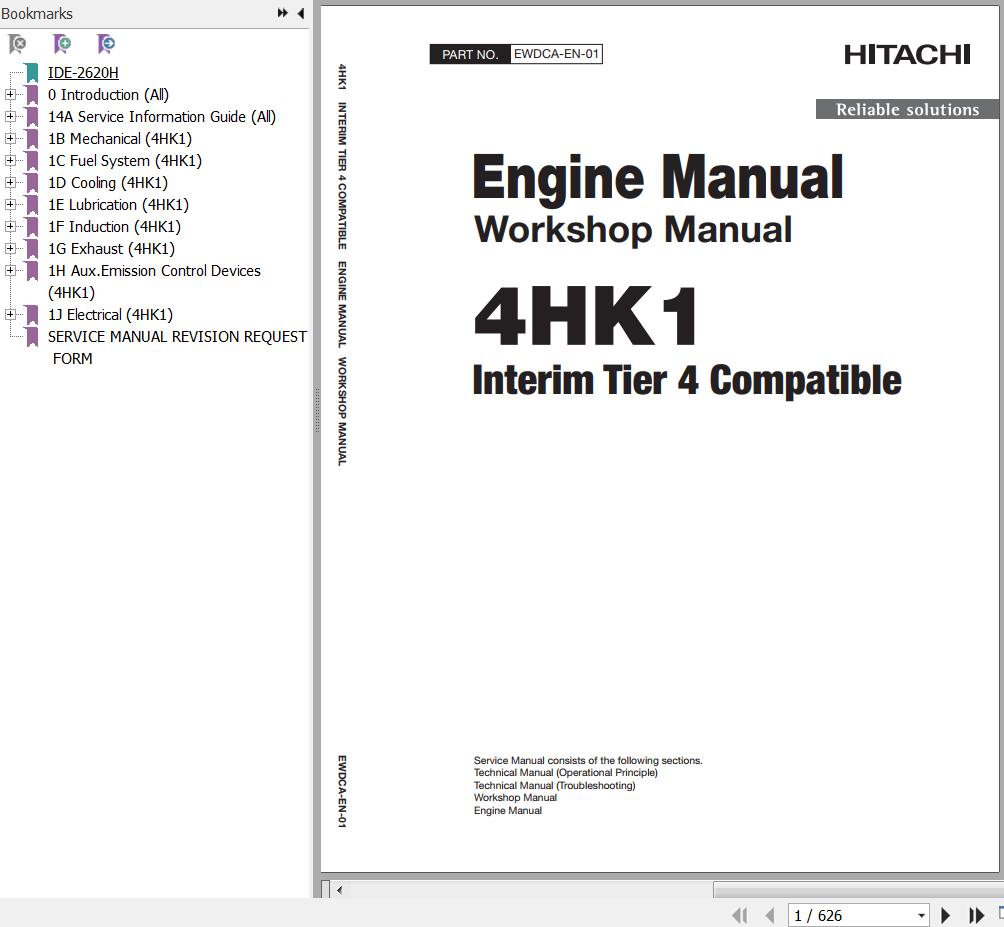Screen dimensions: 1004x927
Task: Expand the 14A Service Information Guide bookmark
Action: 10,117
